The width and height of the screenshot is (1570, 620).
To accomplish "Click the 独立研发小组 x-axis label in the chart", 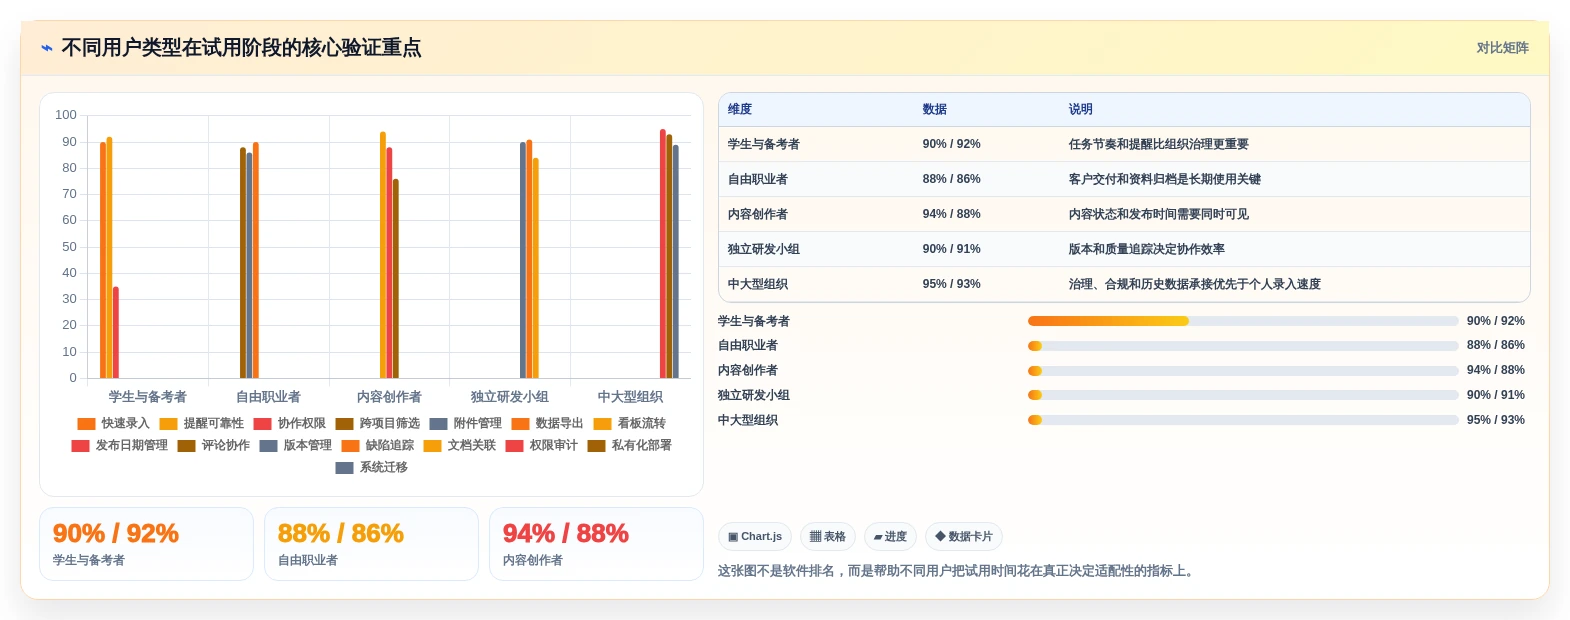I will pos(510,397).
